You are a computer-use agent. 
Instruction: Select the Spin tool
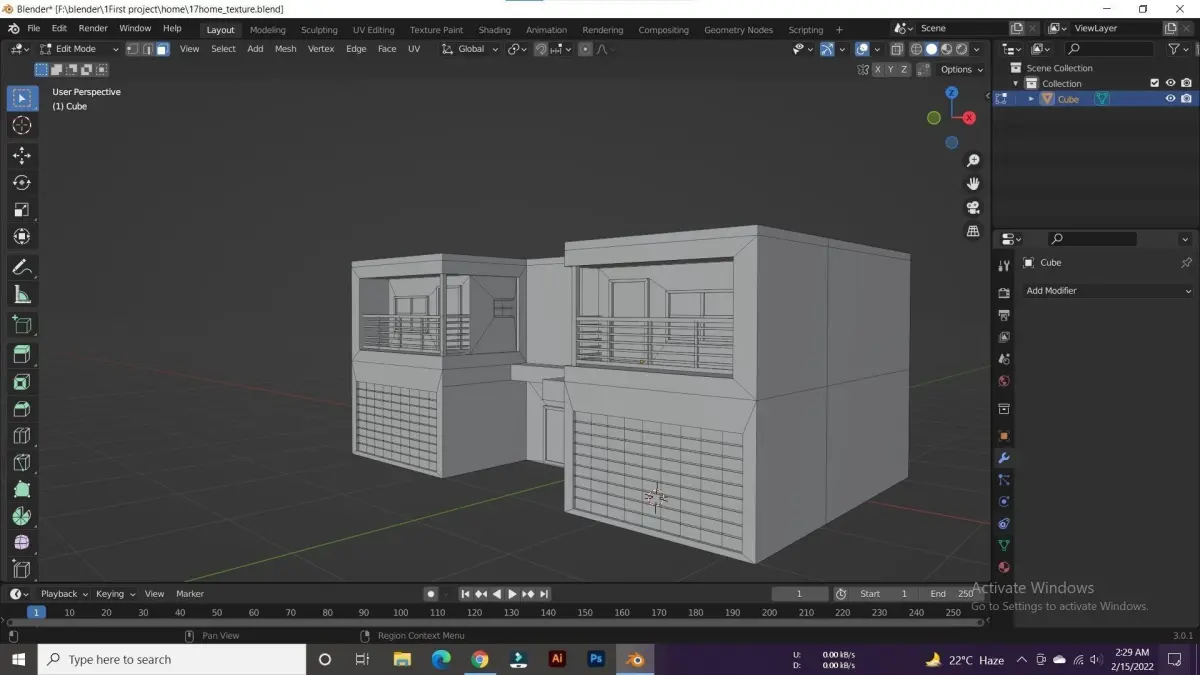pyautogui.click(x=22, y=517)
